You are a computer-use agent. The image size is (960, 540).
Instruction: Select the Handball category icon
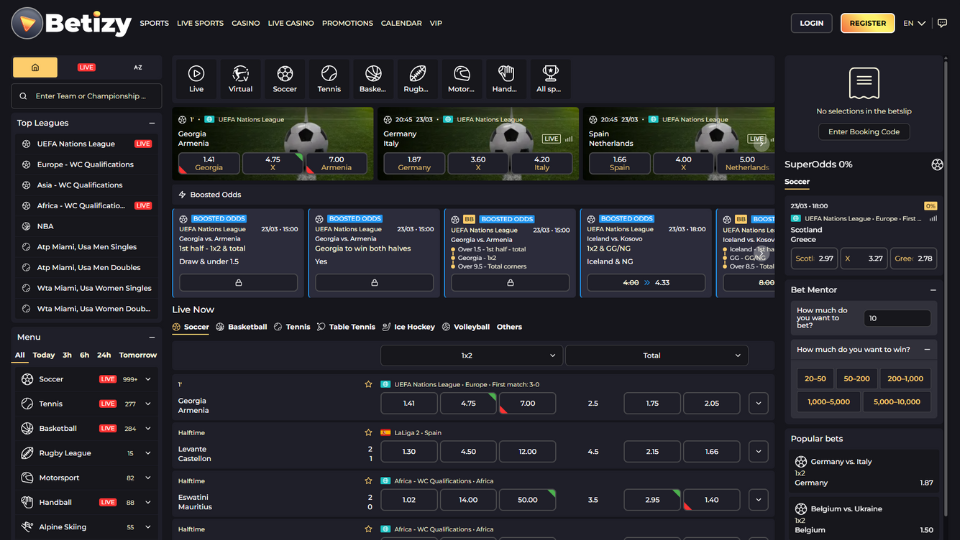pos(505,78)
